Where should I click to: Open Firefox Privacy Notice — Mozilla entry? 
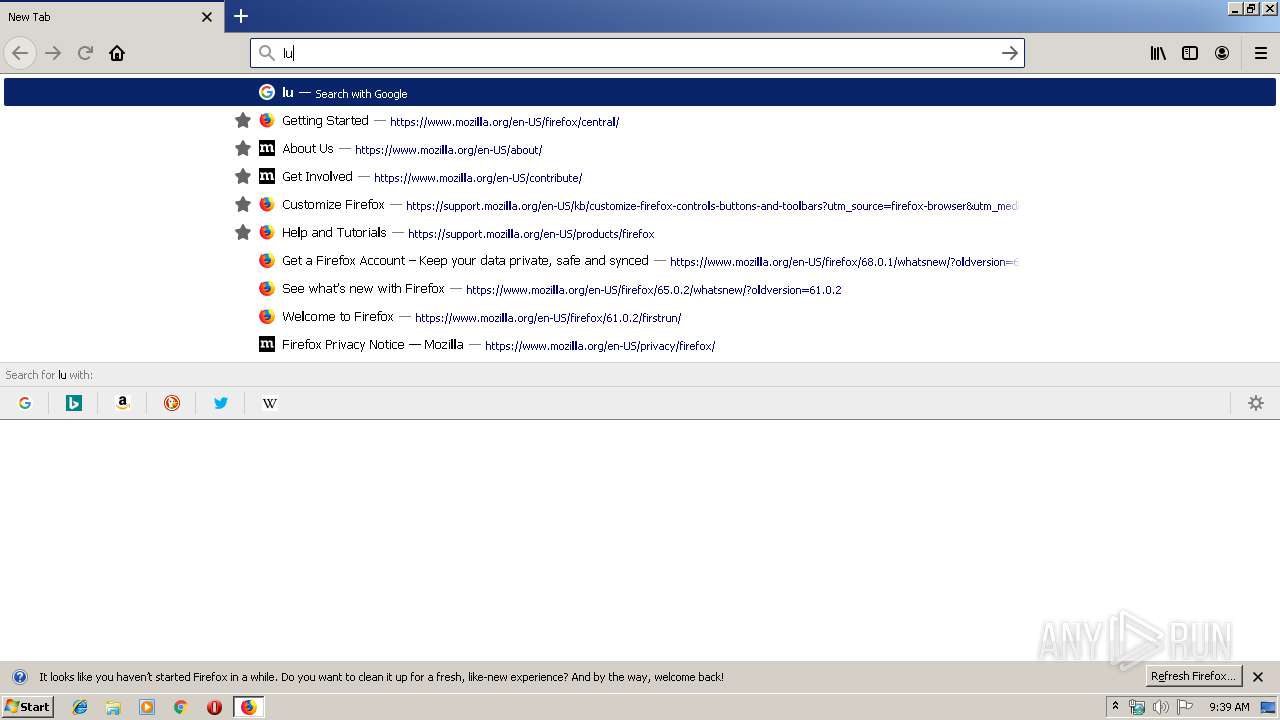point(640,344)
